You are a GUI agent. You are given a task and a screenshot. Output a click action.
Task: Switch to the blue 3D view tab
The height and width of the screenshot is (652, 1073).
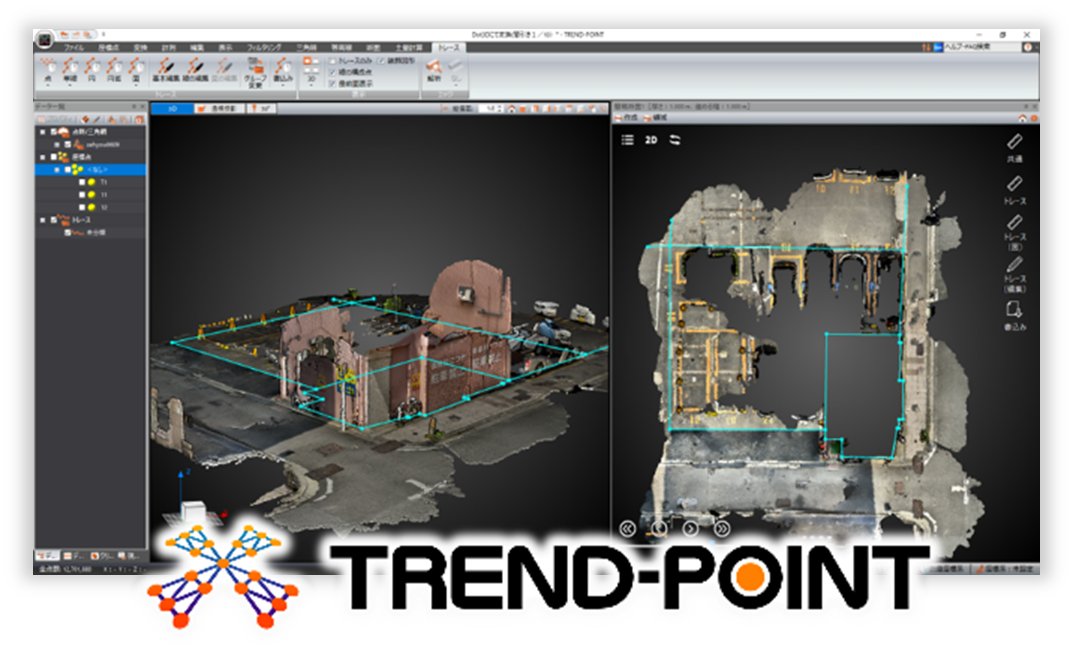click(172, 109)
